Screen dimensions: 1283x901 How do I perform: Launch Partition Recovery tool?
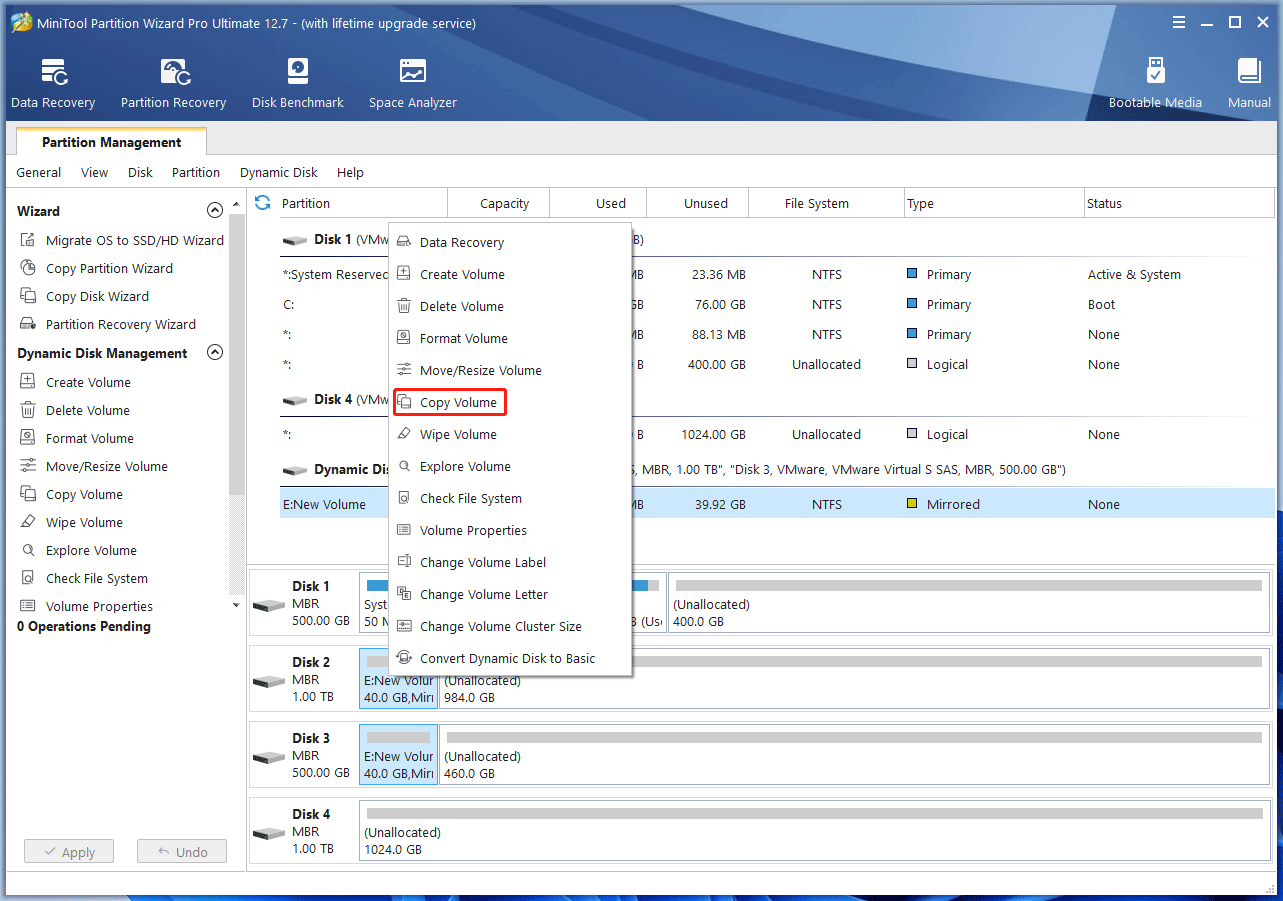(173, 84)
